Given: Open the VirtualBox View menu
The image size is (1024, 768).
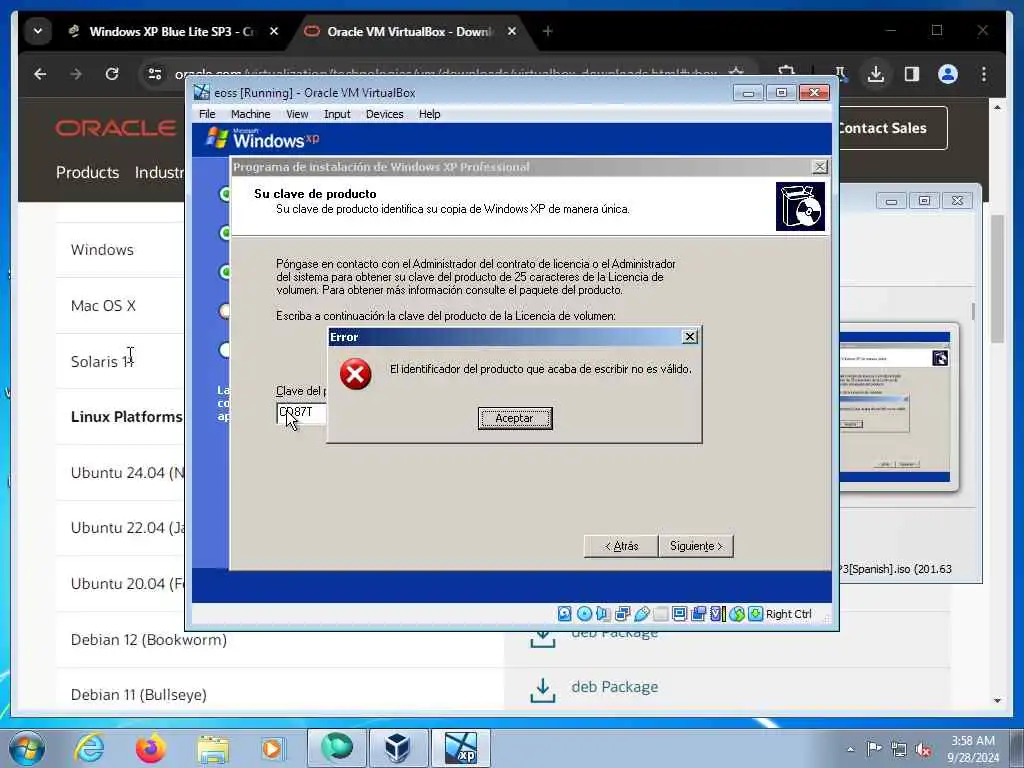Looking at the screenshot, I should tap(297, 114).
